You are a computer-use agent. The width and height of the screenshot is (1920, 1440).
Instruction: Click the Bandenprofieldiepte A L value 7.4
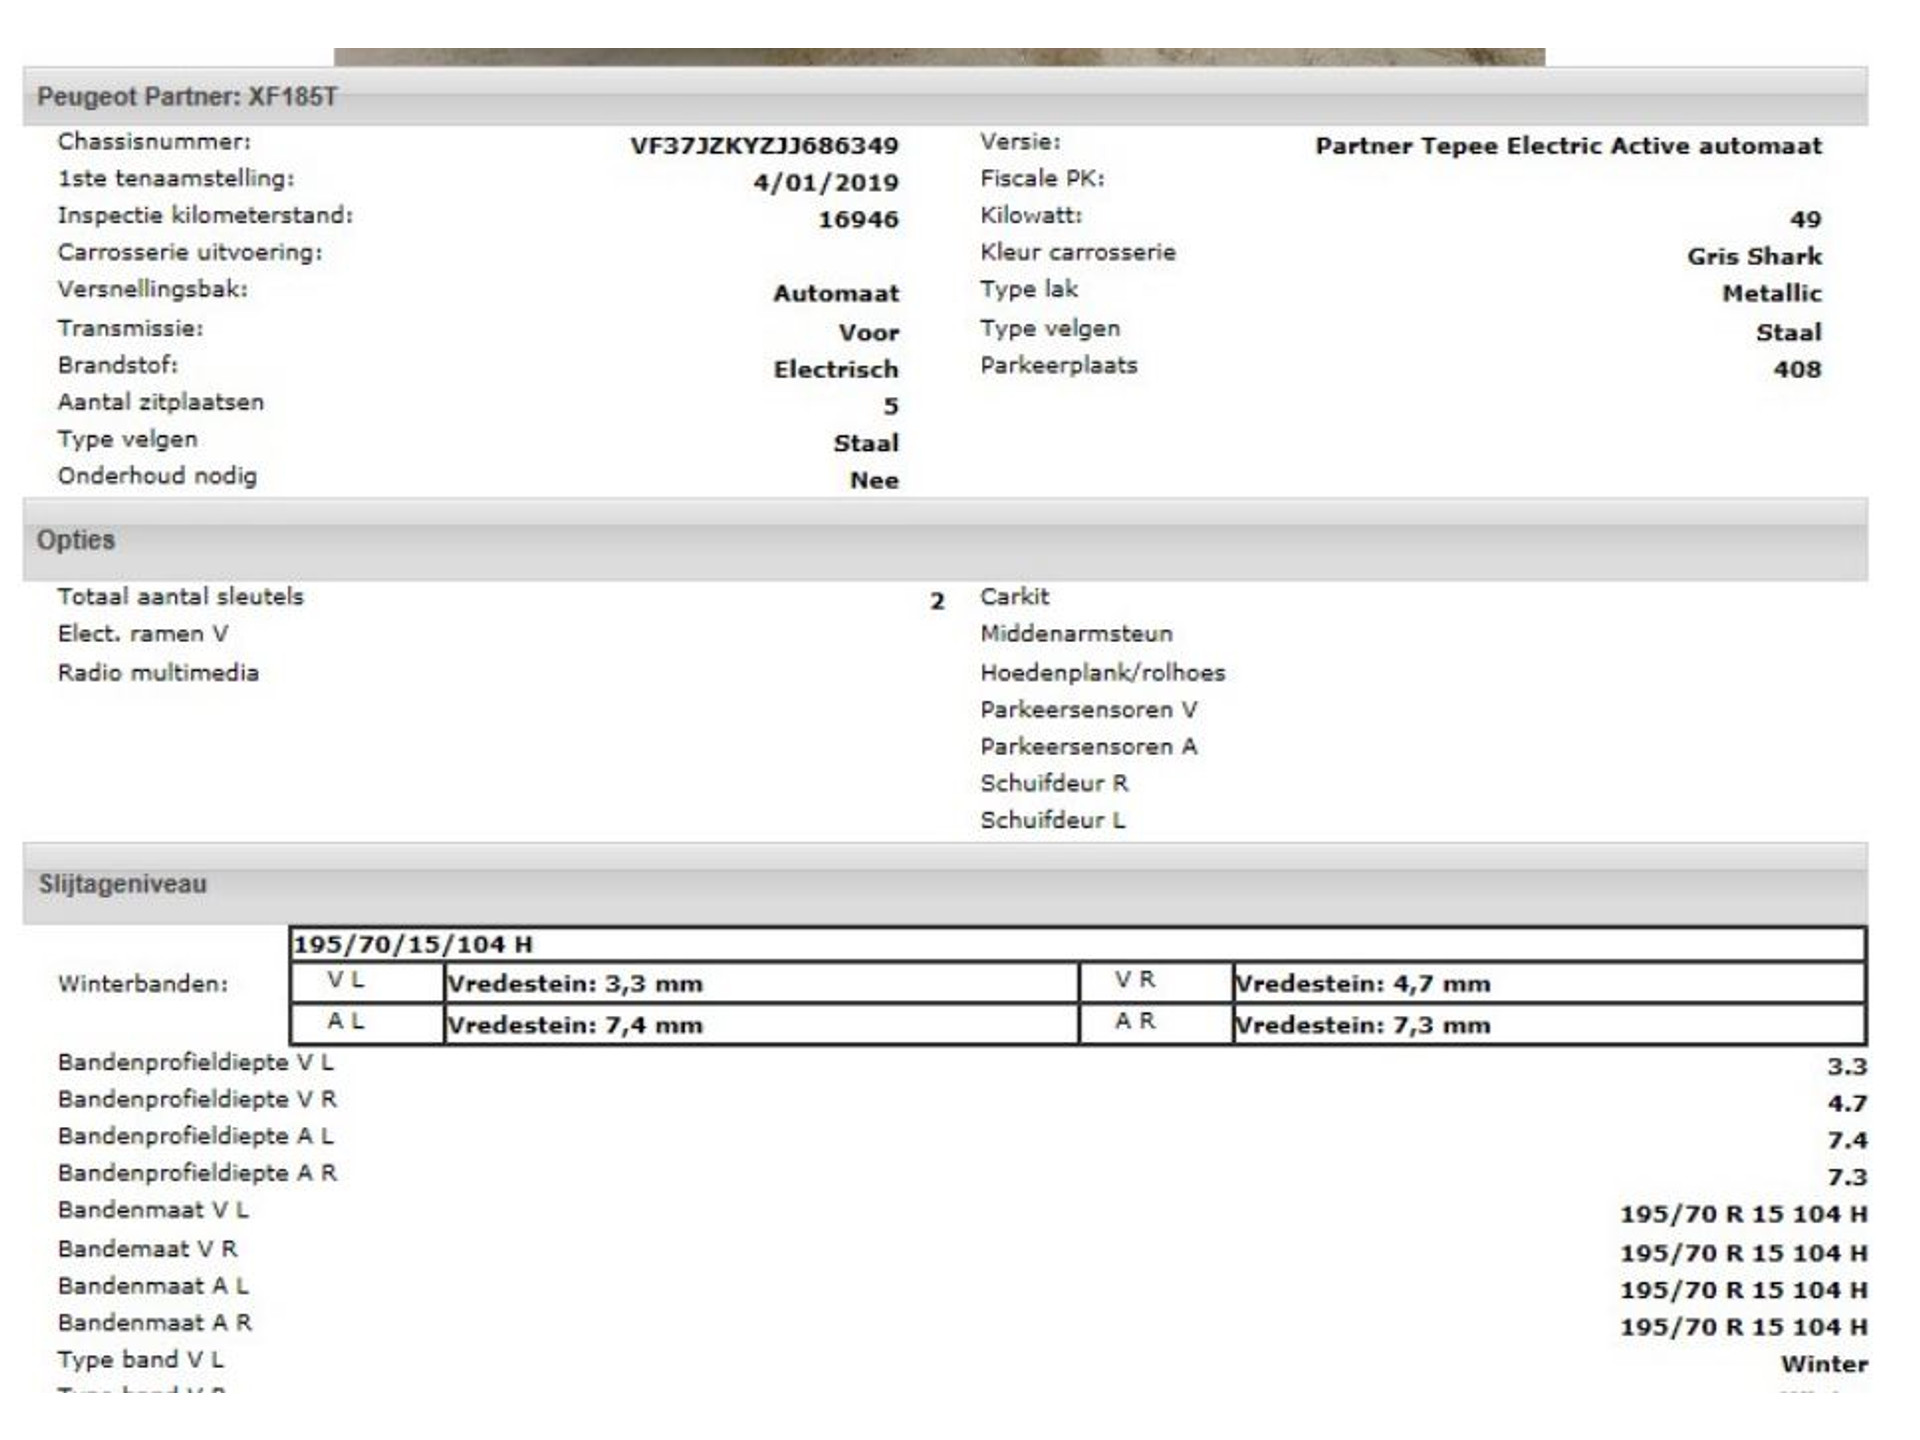coord(1847,1140)
